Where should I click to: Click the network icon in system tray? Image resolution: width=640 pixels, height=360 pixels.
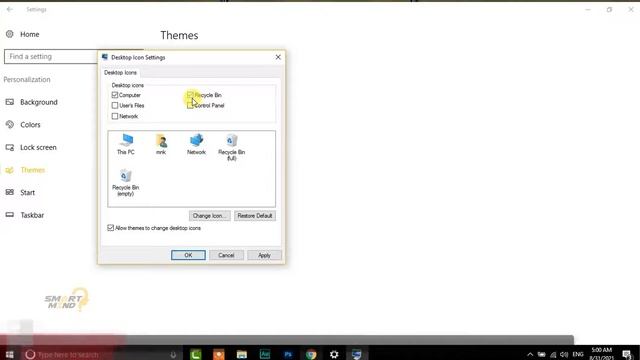553,354
